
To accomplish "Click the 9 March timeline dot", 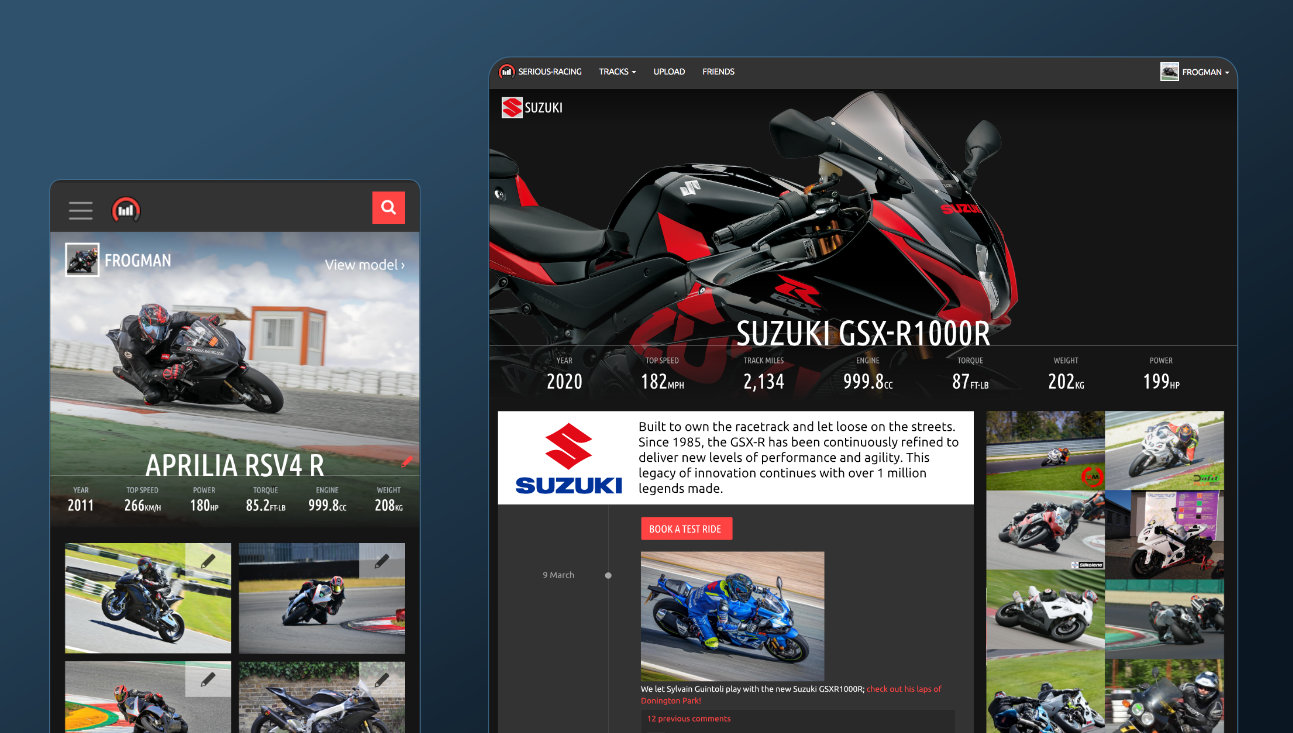I will [x=608, y=575].
